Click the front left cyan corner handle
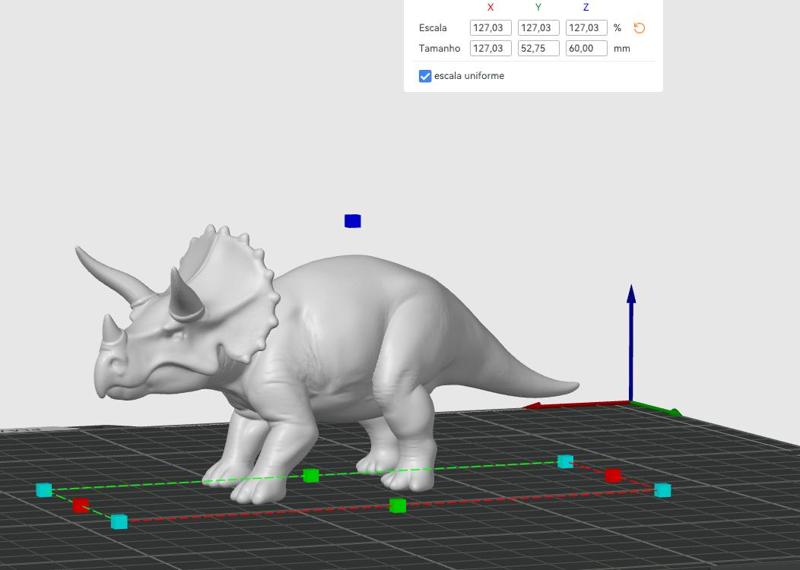 (x=119, y=522)
